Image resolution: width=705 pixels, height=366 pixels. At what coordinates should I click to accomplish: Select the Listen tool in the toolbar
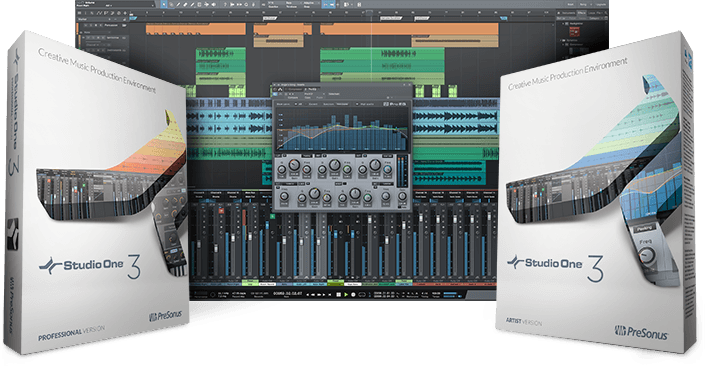[214, 4]
